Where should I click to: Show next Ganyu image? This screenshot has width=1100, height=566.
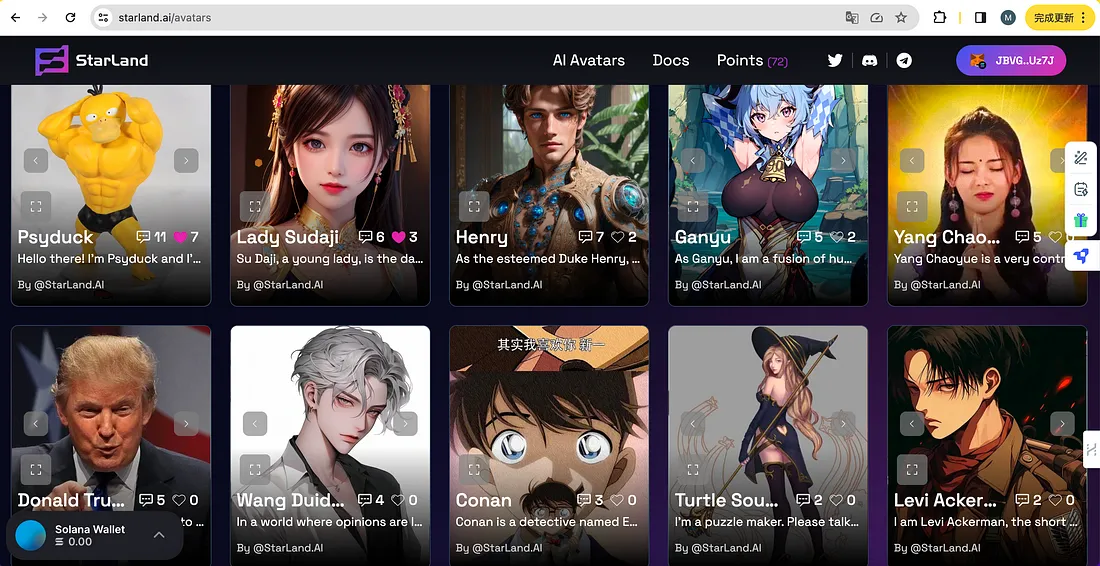[843, 161]
